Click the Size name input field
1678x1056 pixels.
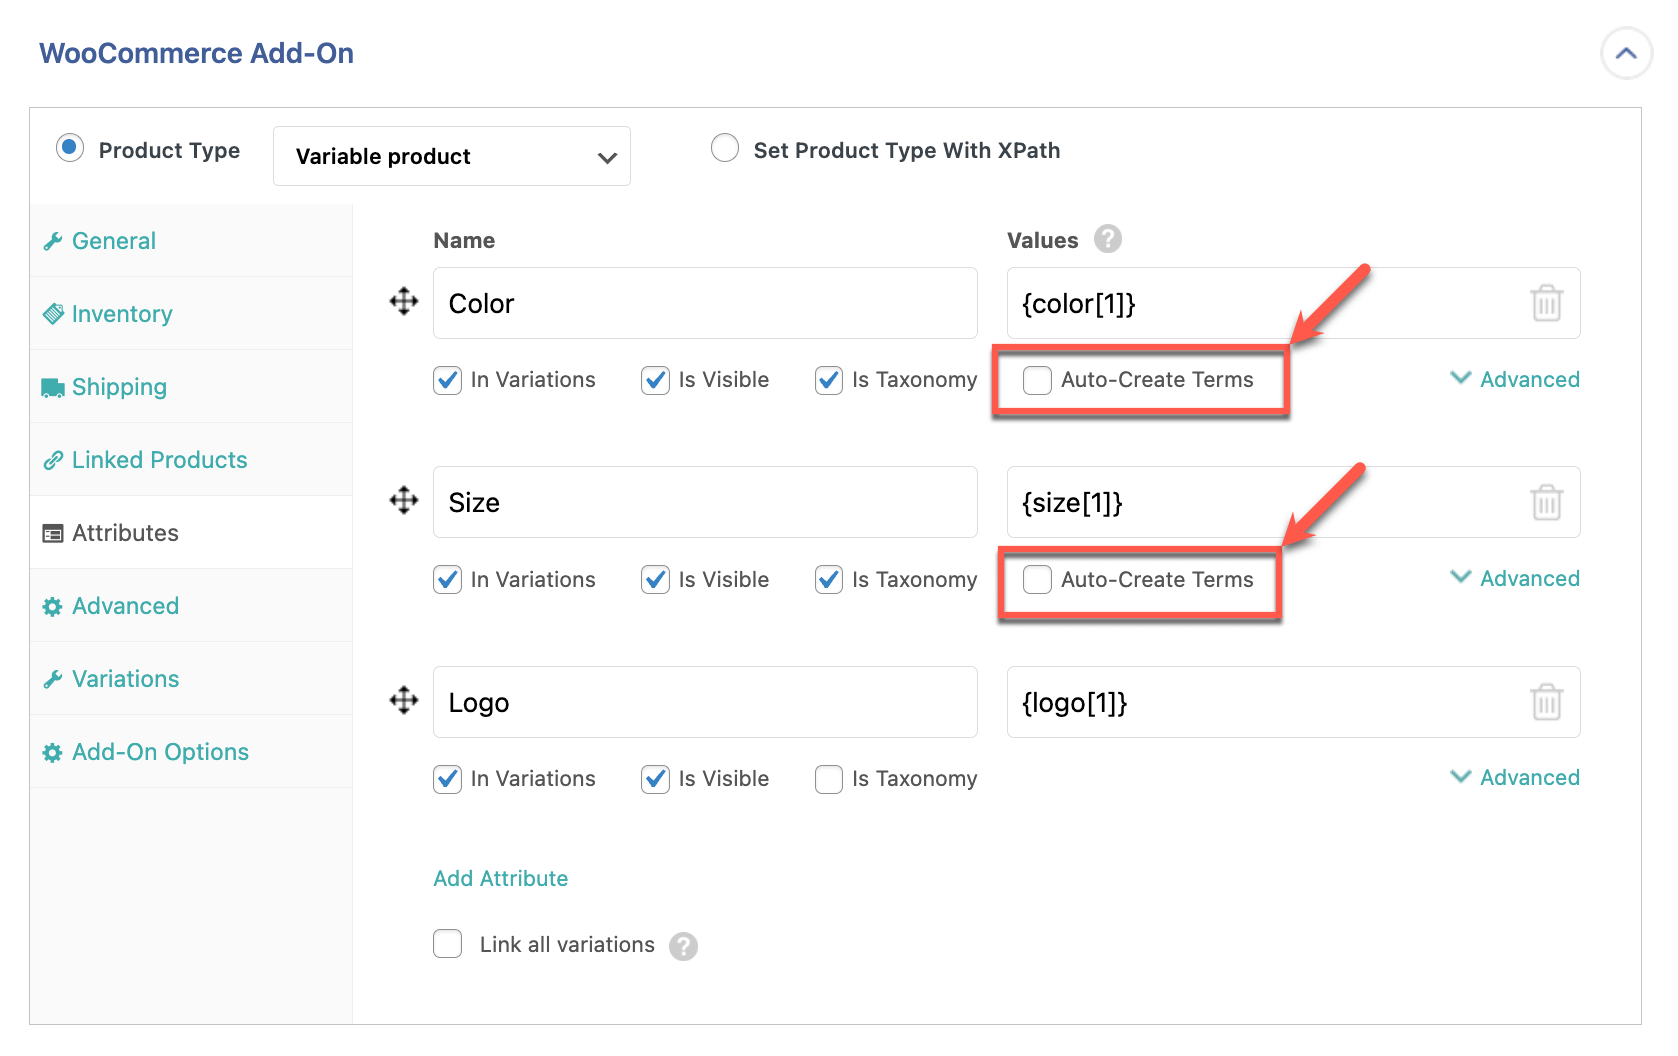[x=705, y=502]
